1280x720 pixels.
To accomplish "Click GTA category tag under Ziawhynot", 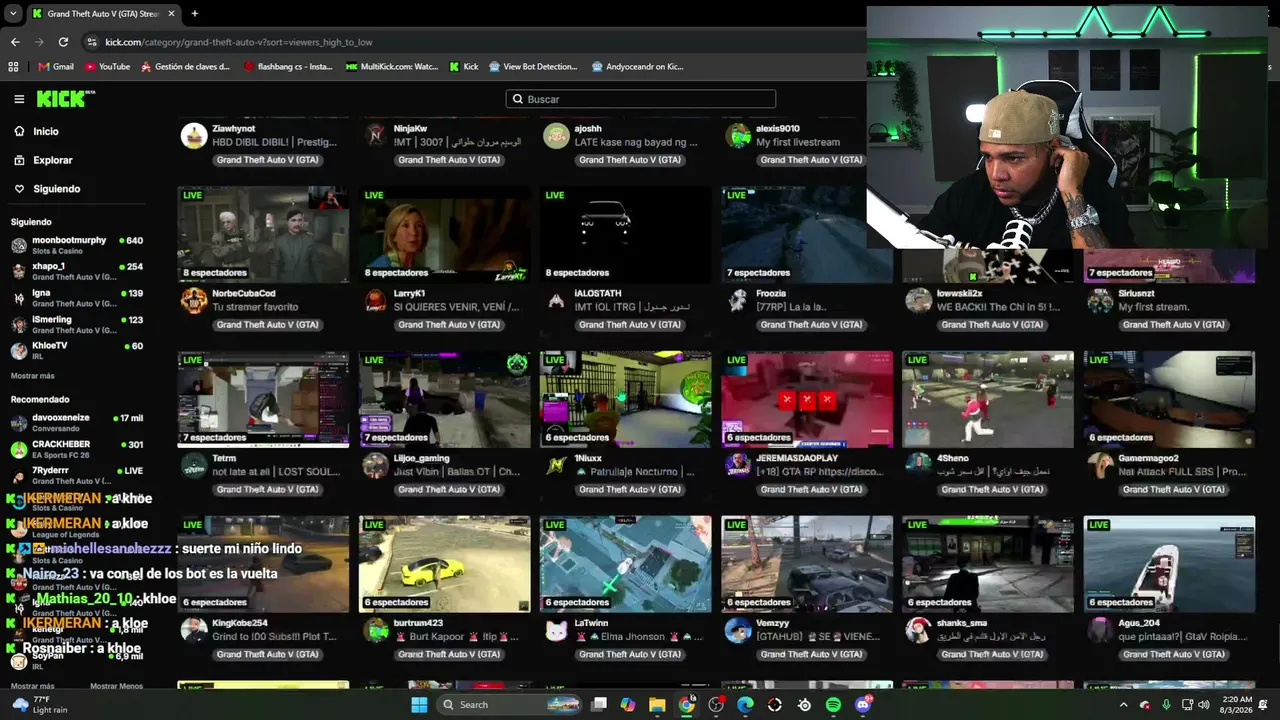I will pos(268,160).
